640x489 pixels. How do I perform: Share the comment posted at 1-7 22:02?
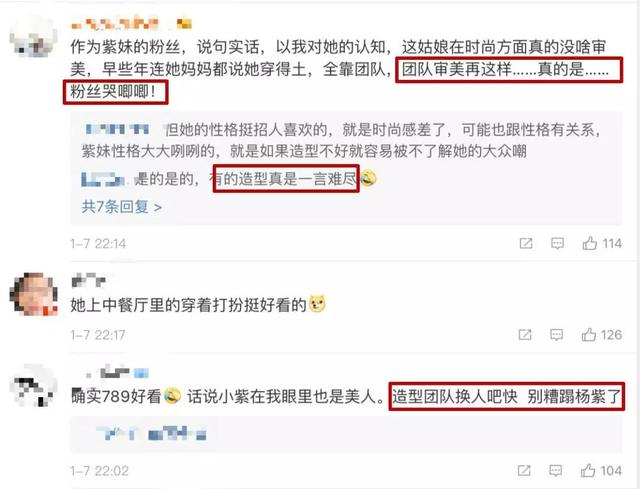pyautogui.click(x=524, y=471)
